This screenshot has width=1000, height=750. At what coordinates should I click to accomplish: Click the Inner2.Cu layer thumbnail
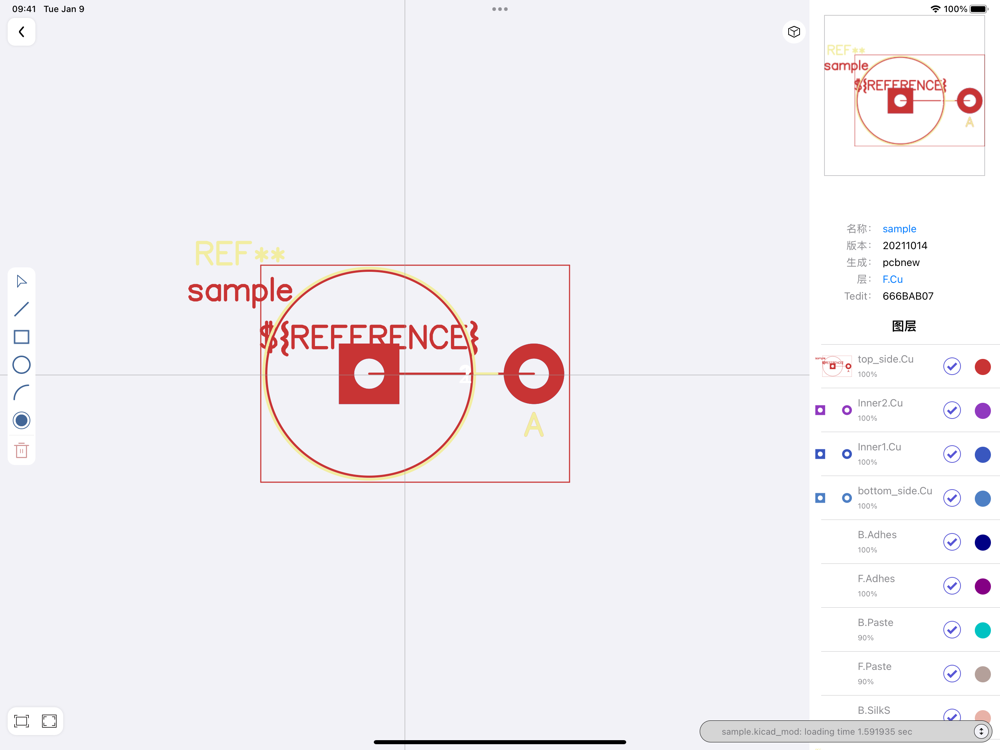(x=833, y=410)
